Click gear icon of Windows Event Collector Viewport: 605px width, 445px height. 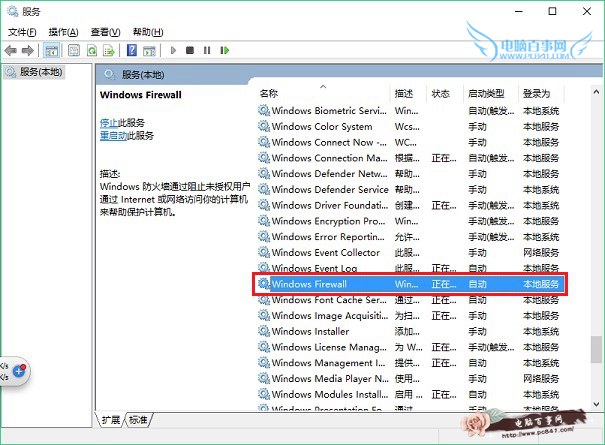pyautogui.click(x=264, y=252)
